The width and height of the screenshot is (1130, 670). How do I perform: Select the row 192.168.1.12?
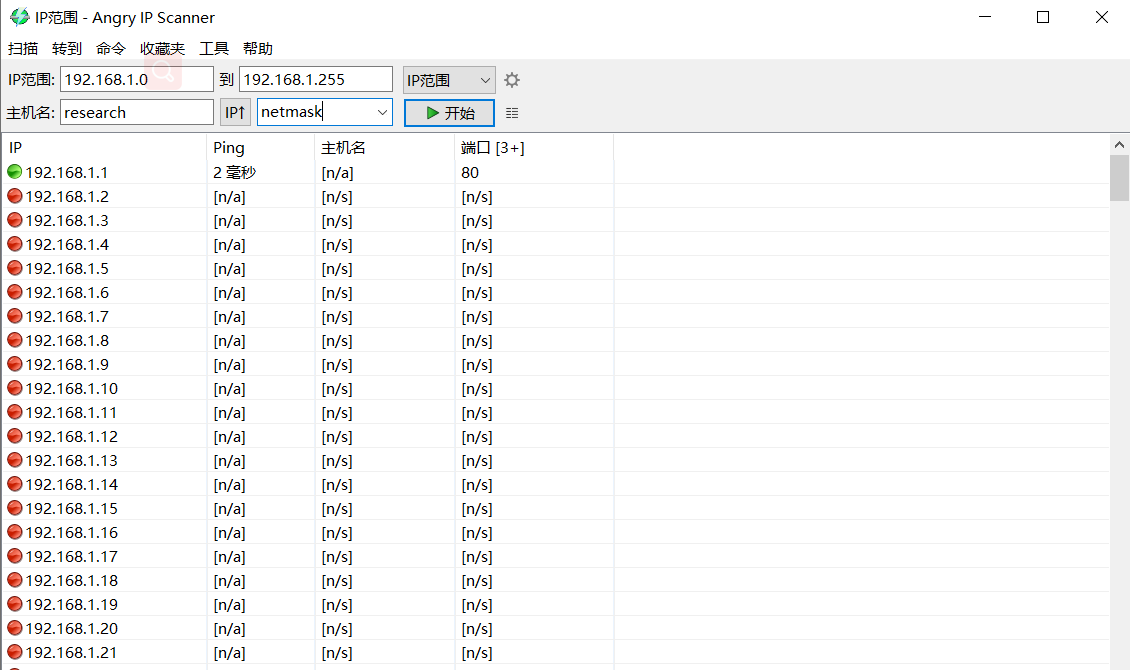coord(555,437)
